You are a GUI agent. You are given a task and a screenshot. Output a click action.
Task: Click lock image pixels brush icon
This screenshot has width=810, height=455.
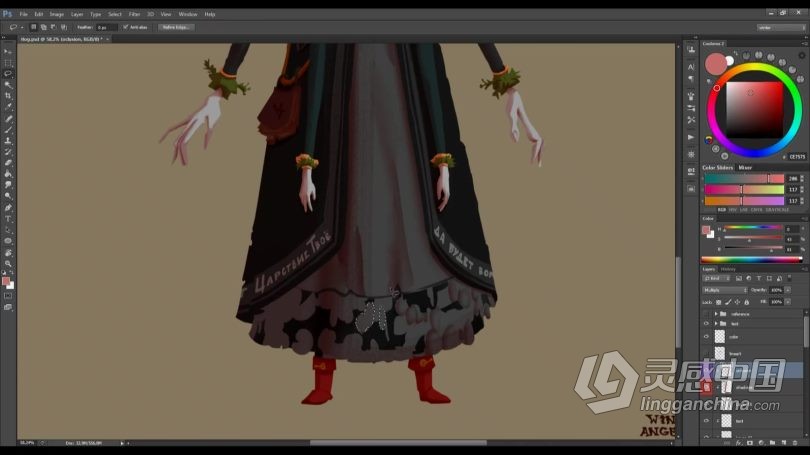coord(728,302)
